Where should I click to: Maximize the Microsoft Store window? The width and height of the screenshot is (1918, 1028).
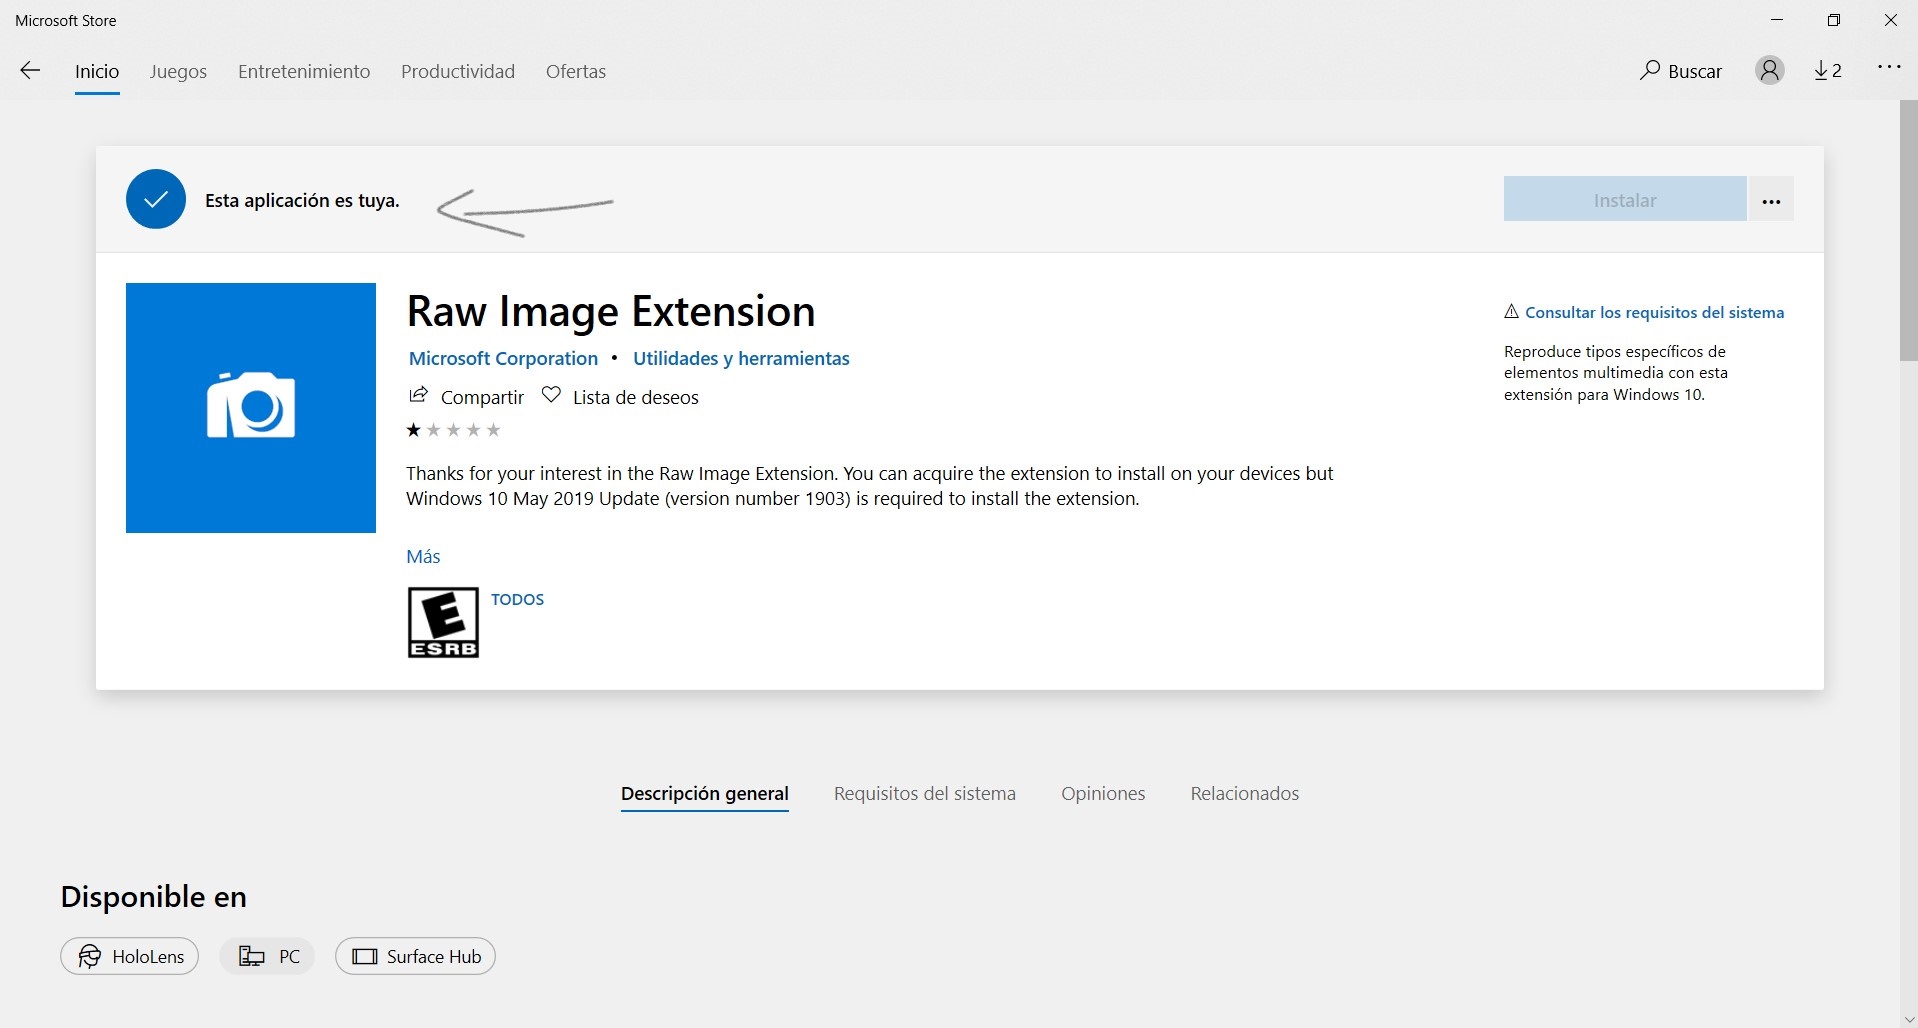[x=1833, y=20]
